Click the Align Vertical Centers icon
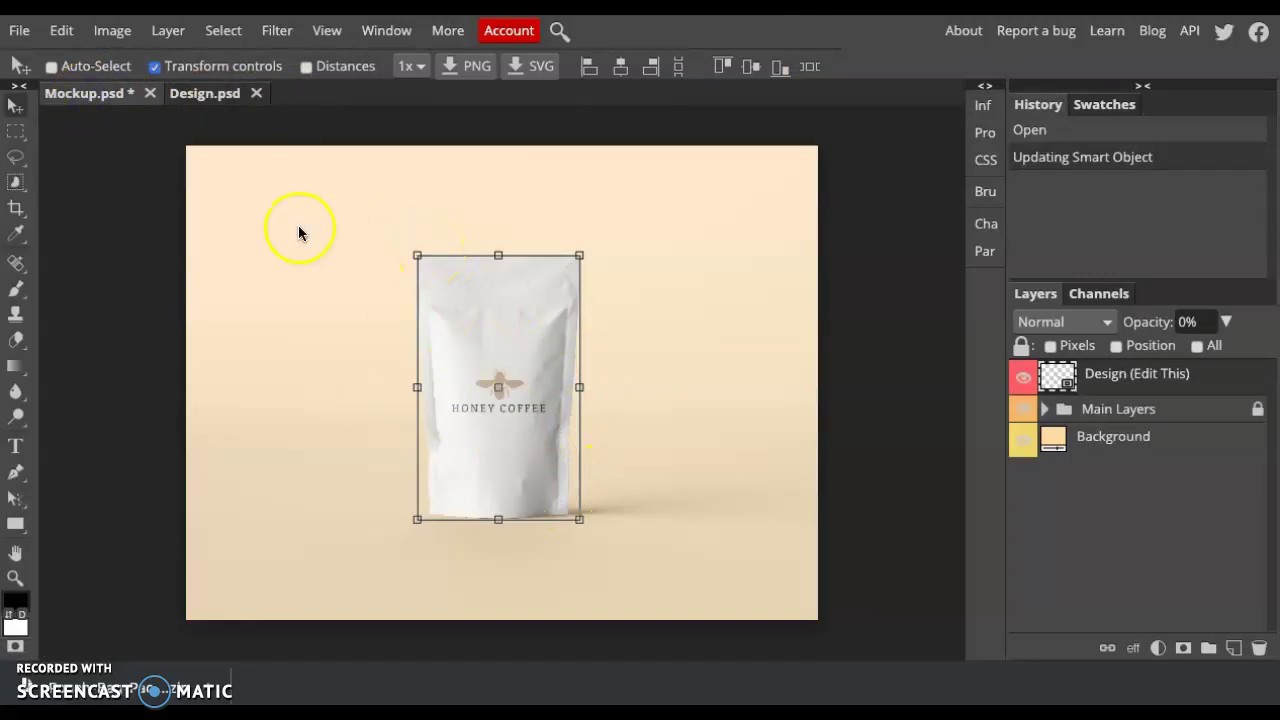The width and height of the screenshot is (1280, 720). [751, 67]
